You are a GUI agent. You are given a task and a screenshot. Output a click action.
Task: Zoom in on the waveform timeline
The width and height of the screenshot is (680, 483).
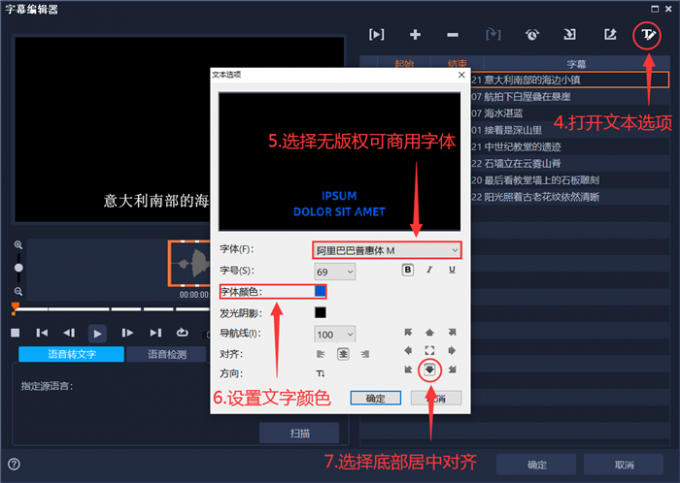pyautogui.click(x=18, y=245)
